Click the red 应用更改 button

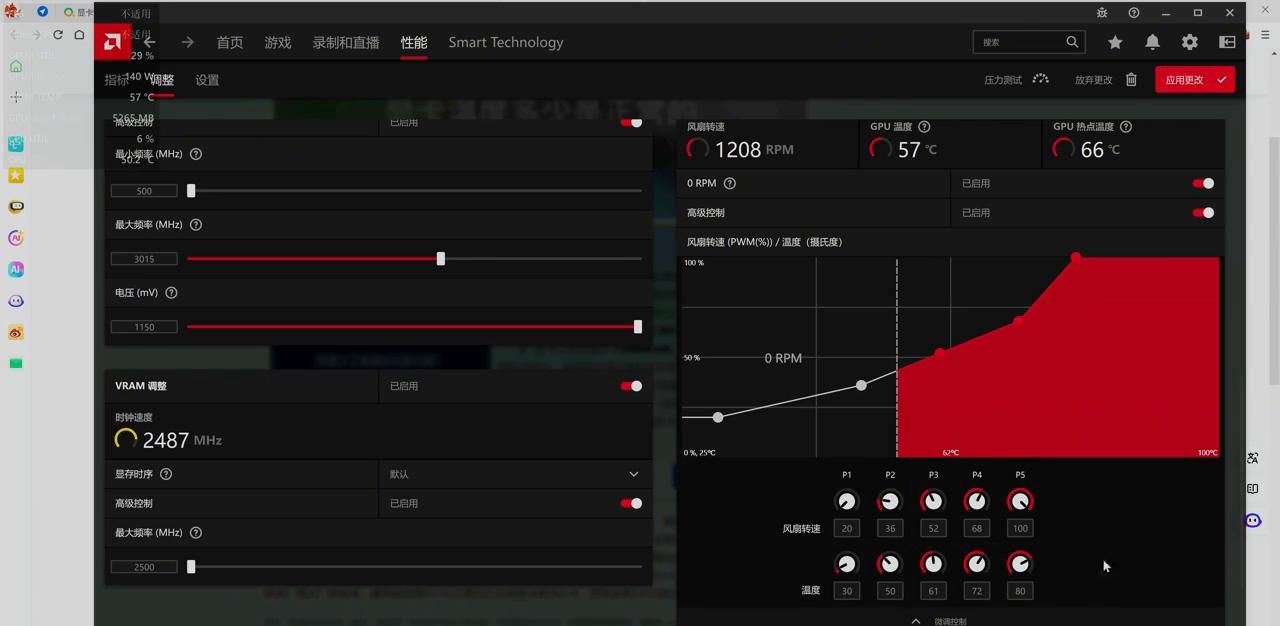1195,80
